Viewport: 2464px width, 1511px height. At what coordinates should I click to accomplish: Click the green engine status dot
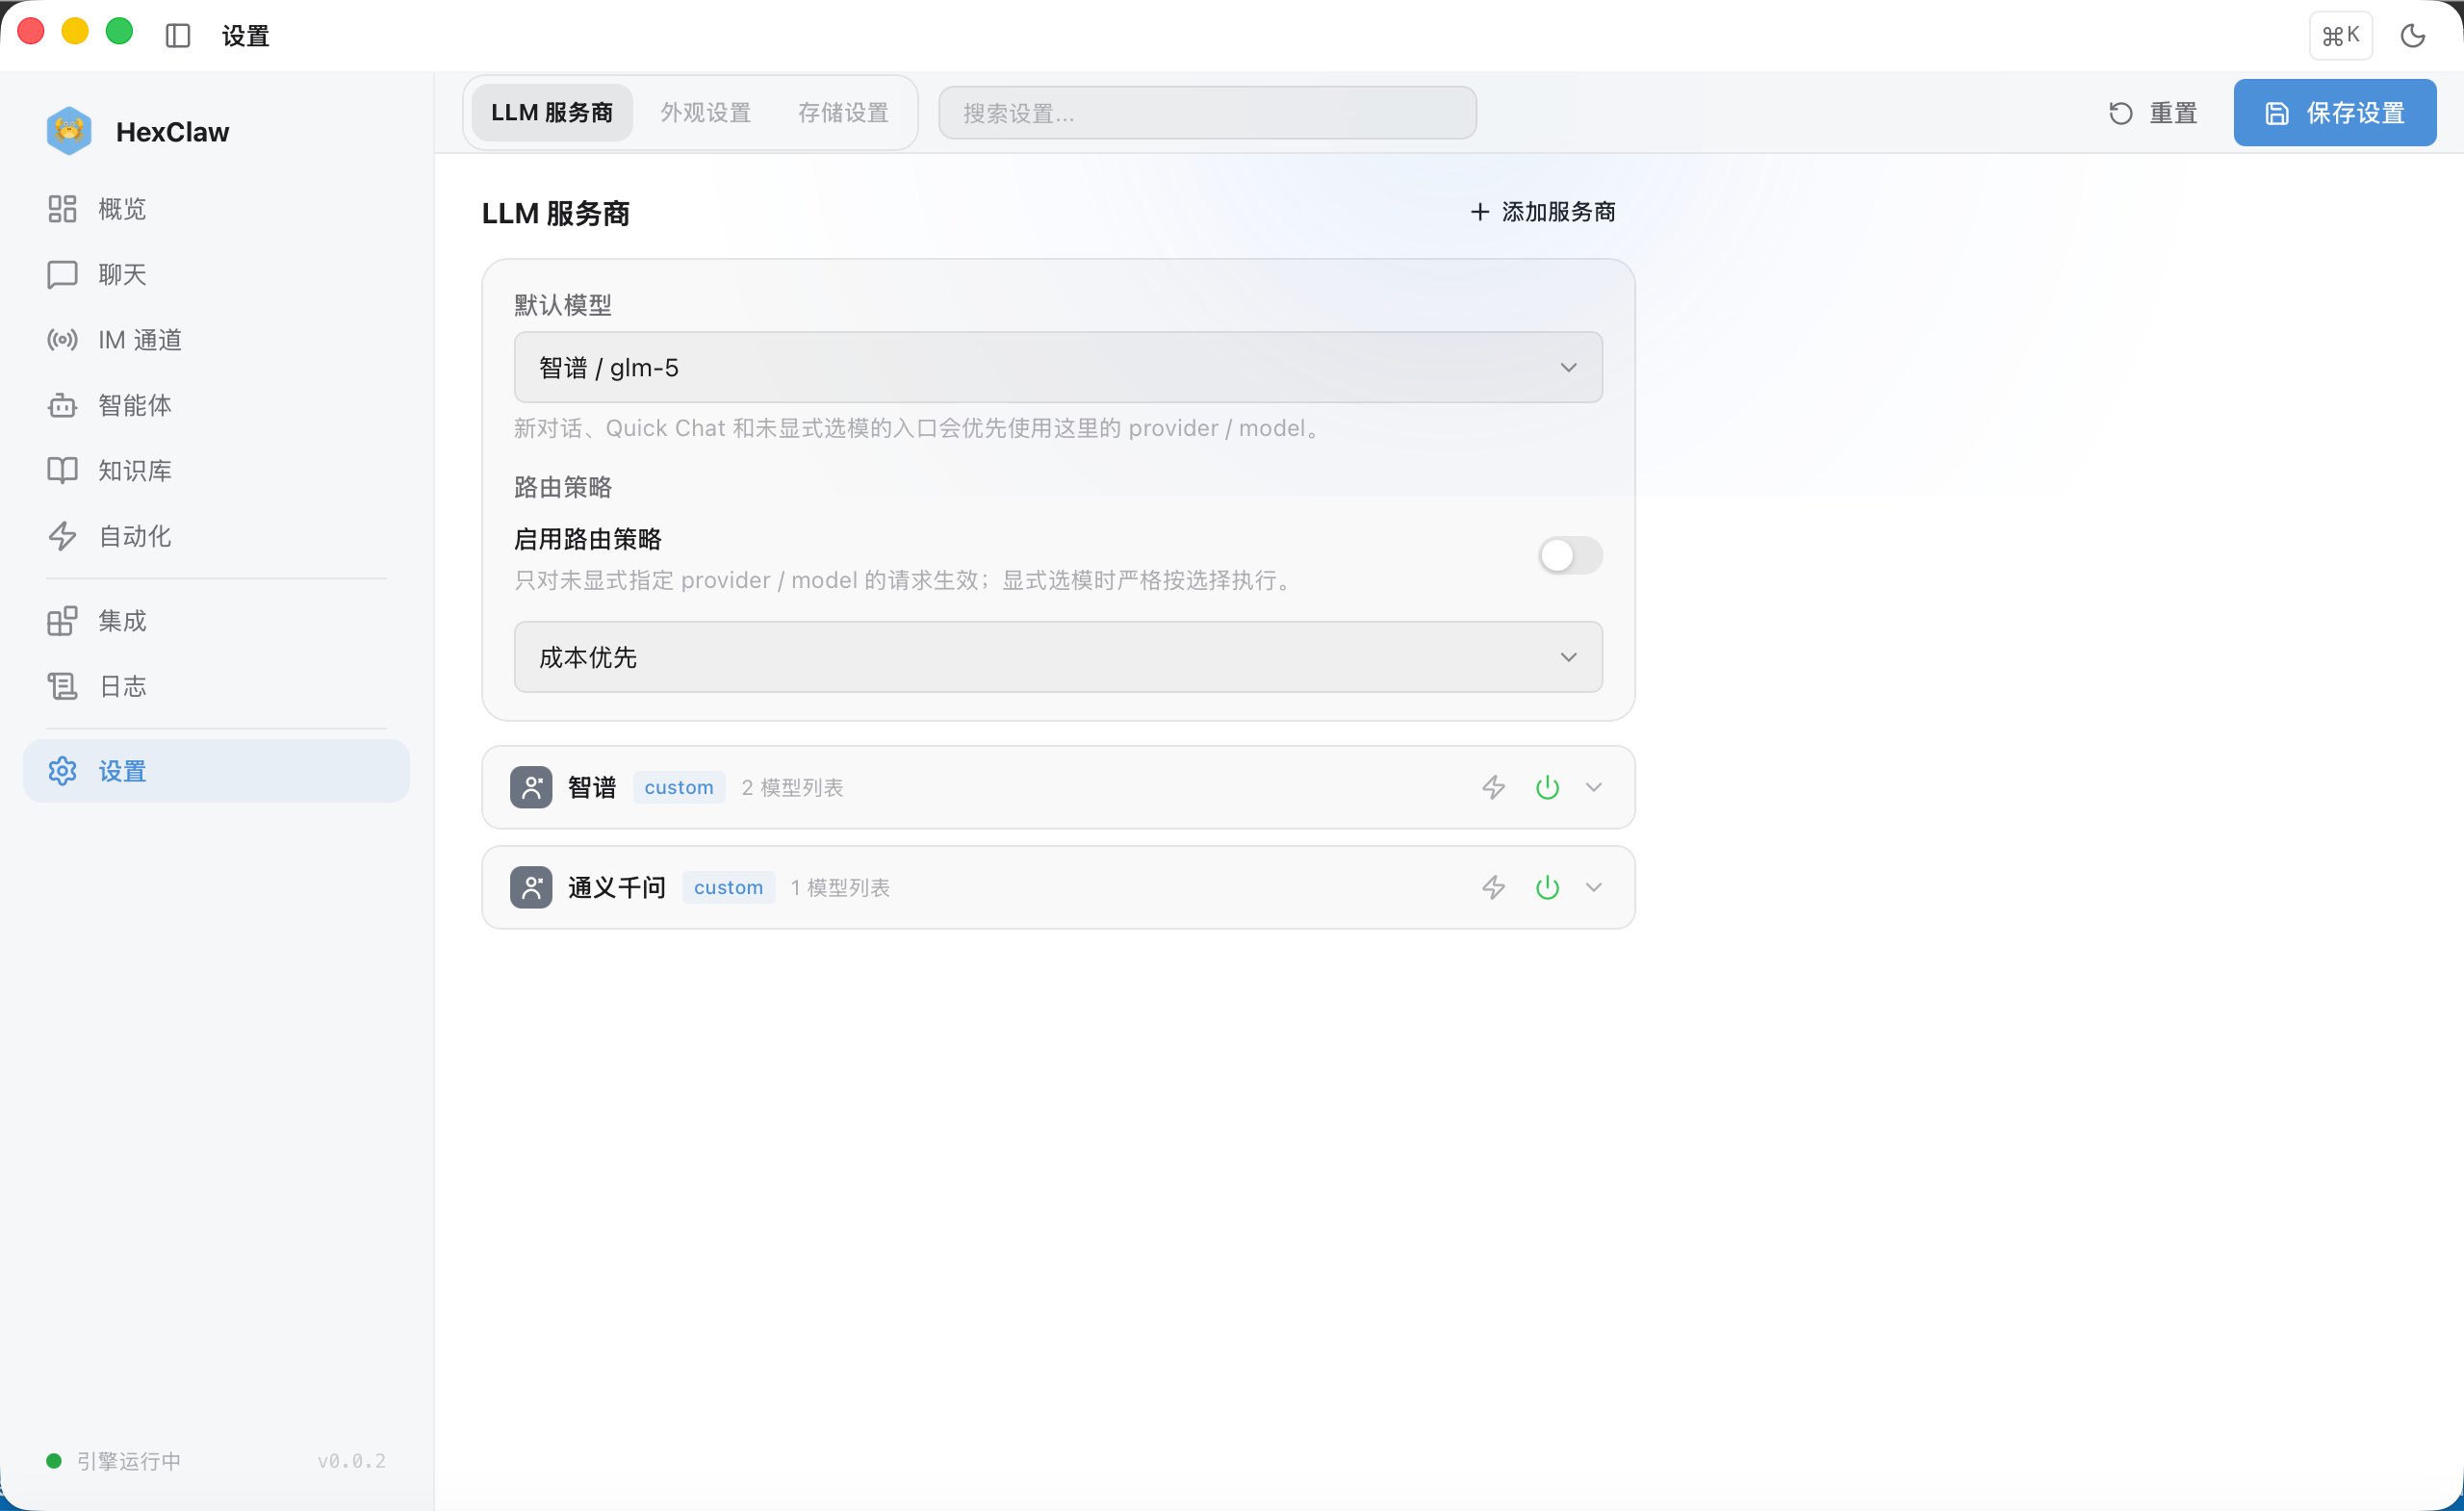coord(54,1461)
